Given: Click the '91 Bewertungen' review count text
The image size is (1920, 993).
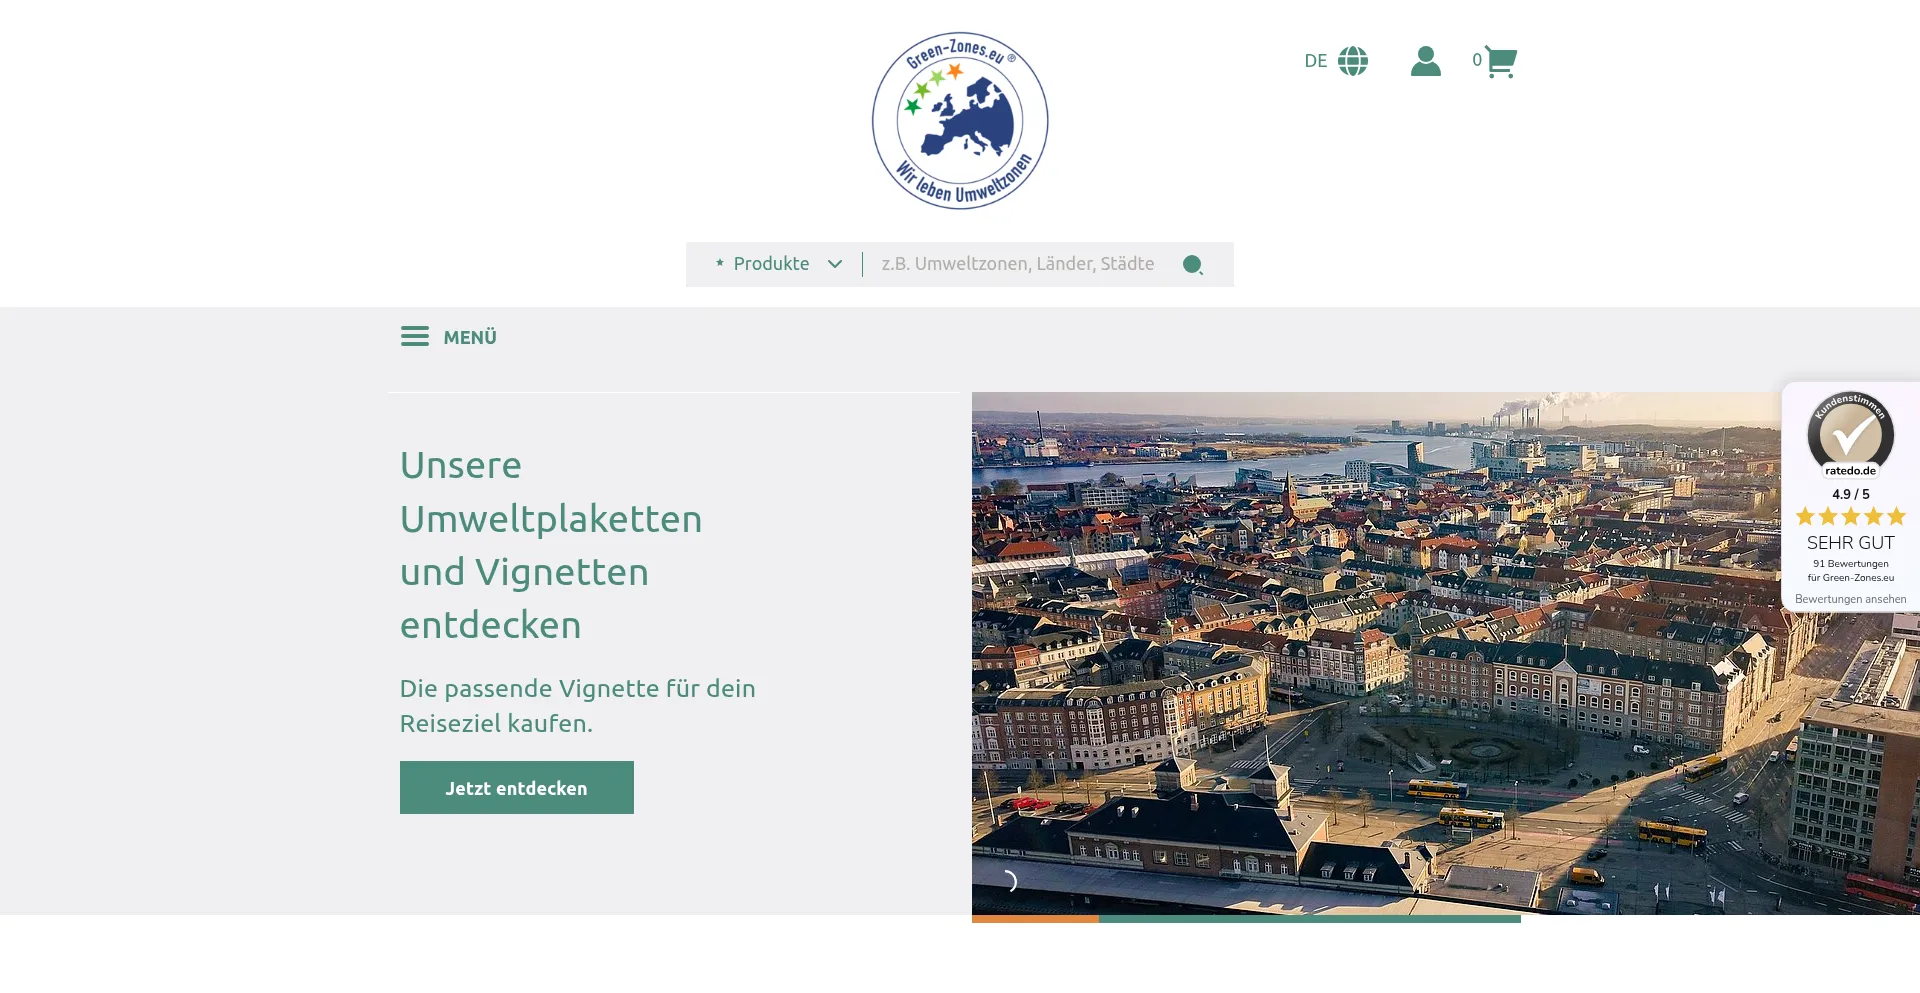Looking at the screenshot, I should [x=1850, y=564].
